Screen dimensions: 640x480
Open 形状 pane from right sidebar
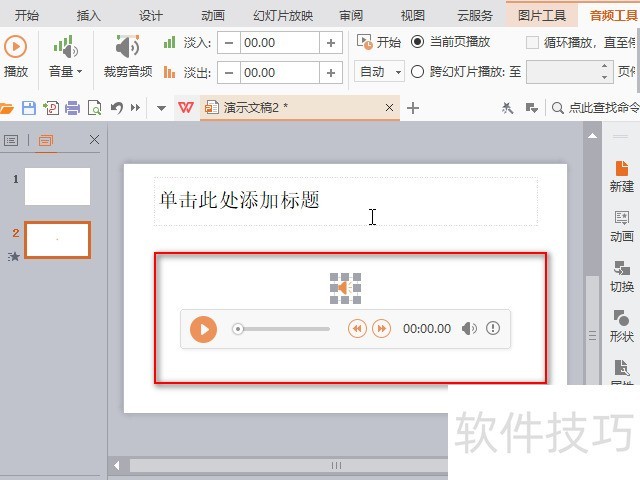(621, 327)
